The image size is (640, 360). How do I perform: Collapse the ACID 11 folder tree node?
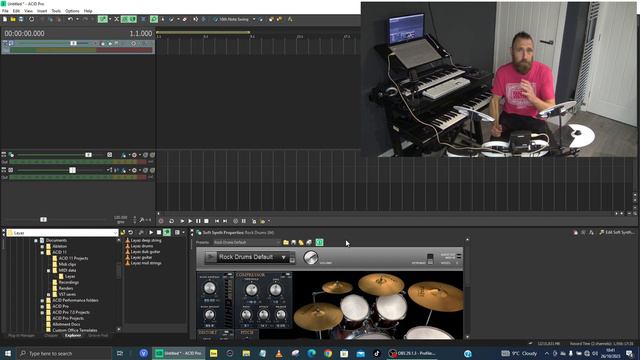tap(42, 253)
